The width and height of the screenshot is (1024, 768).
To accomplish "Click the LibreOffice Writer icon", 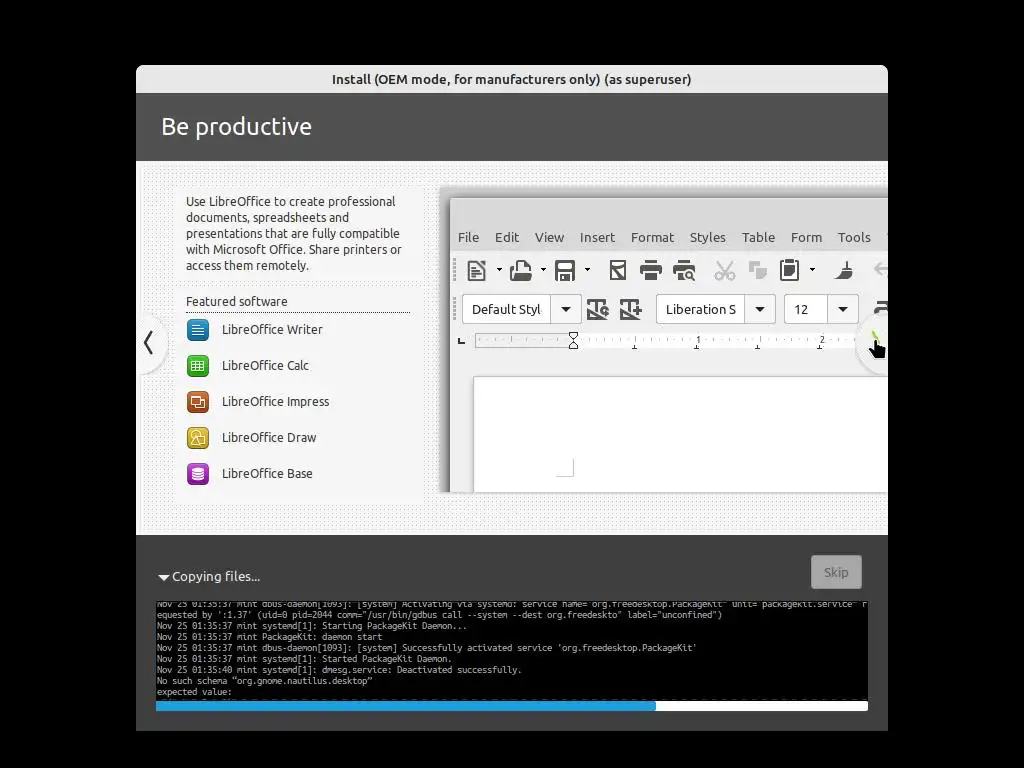I will pyautogui.click(x=198, y=330).
